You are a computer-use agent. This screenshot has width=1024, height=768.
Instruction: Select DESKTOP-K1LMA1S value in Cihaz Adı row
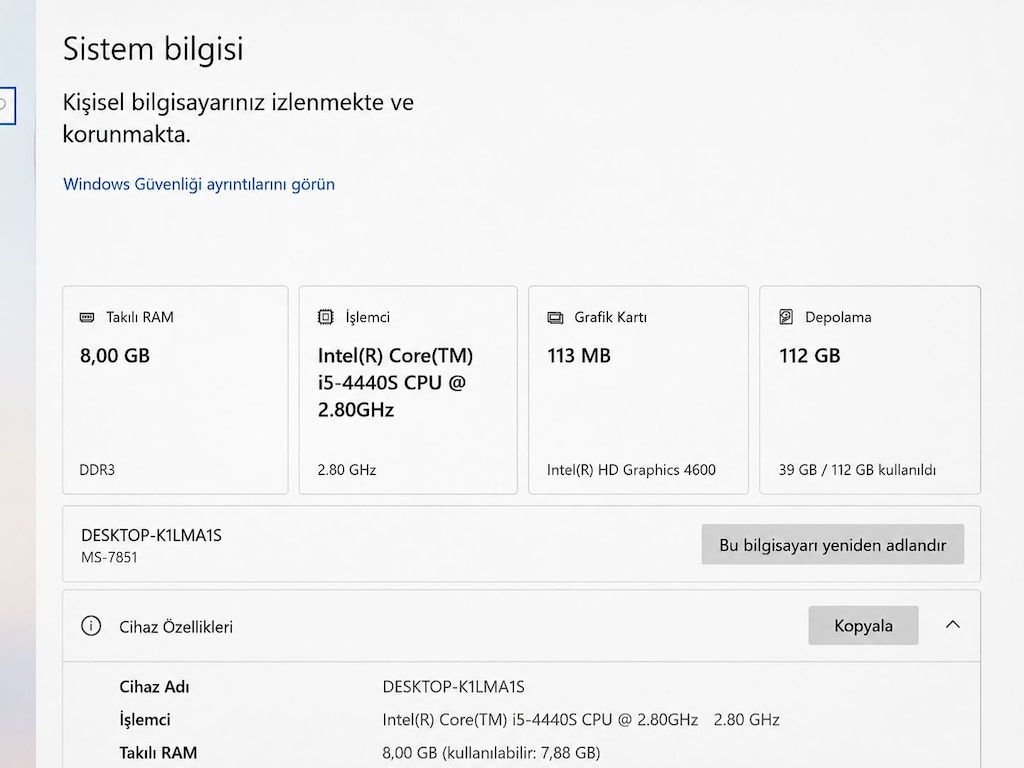click(453, 687)
